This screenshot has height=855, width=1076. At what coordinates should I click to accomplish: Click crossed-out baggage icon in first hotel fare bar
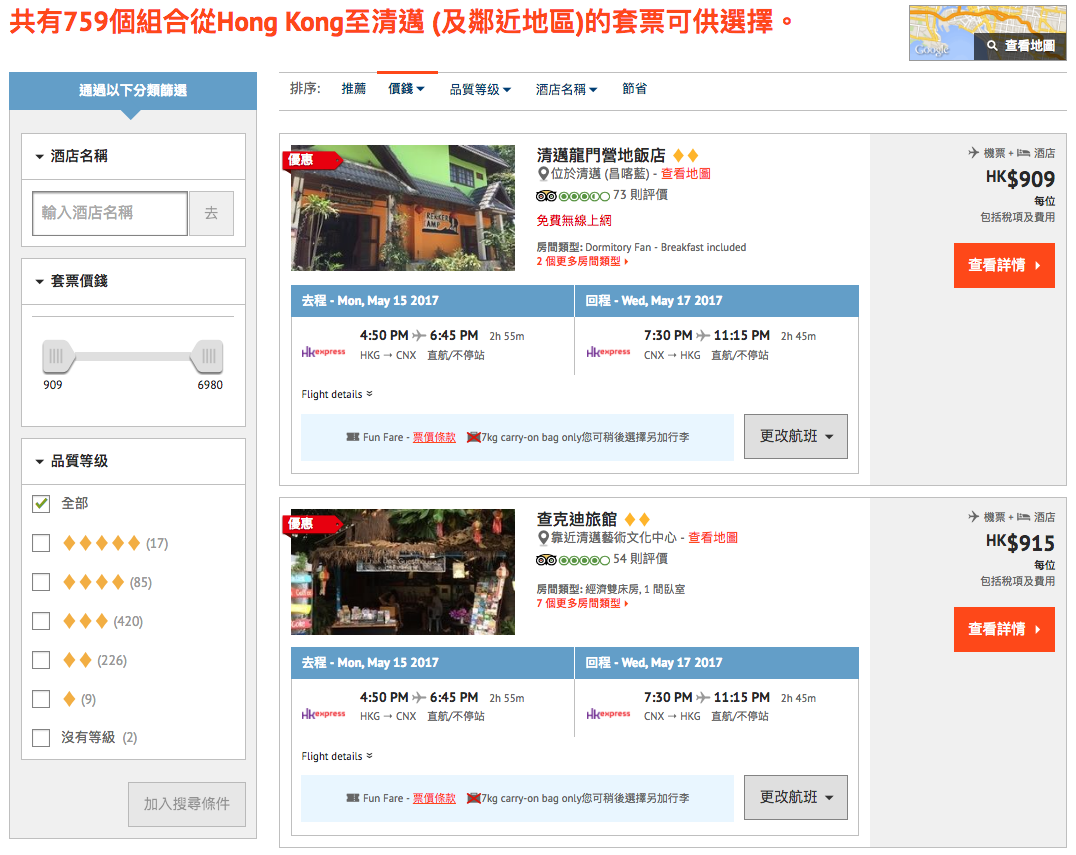tap(473, 437)
